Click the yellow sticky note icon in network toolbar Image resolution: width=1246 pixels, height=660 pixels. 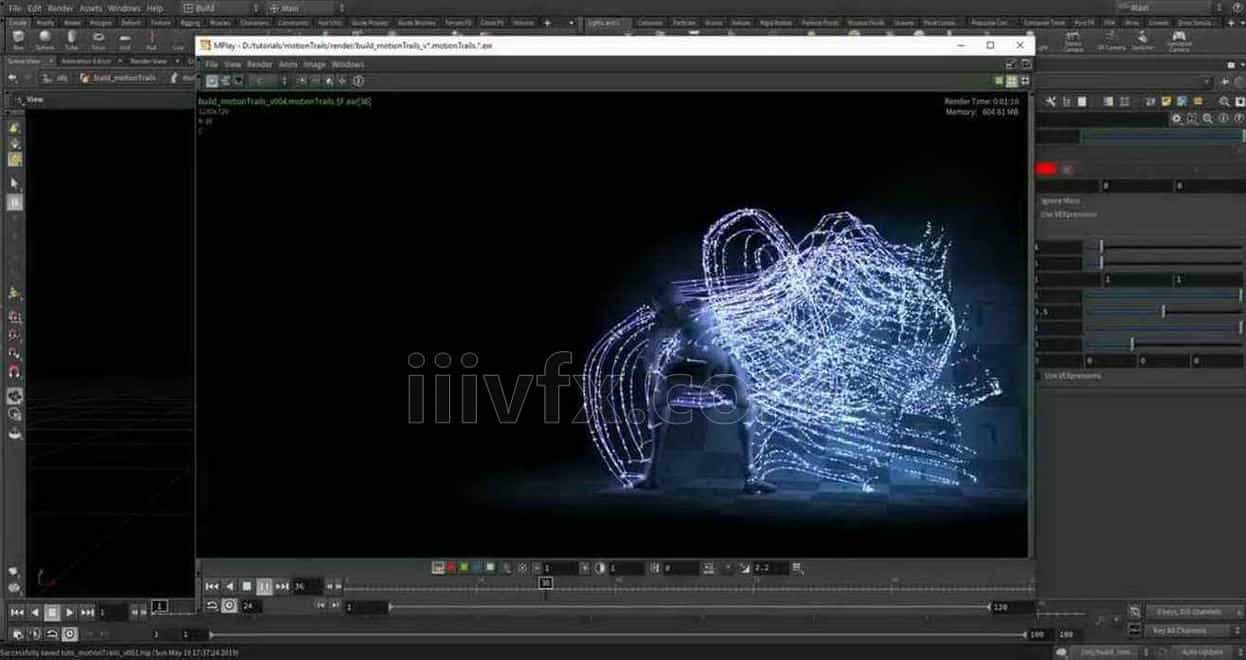(1164, 101)
